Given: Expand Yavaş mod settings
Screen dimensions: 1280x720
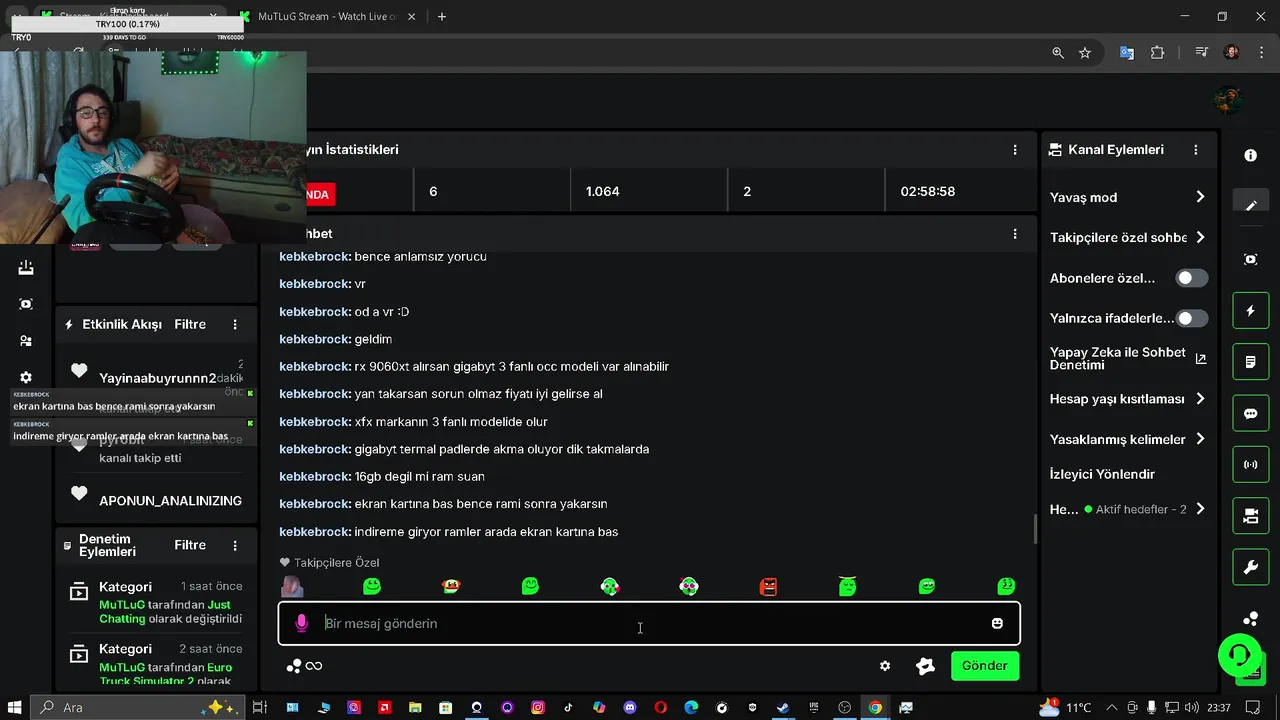Looking at the screenshot, I should coord(1128,197).
